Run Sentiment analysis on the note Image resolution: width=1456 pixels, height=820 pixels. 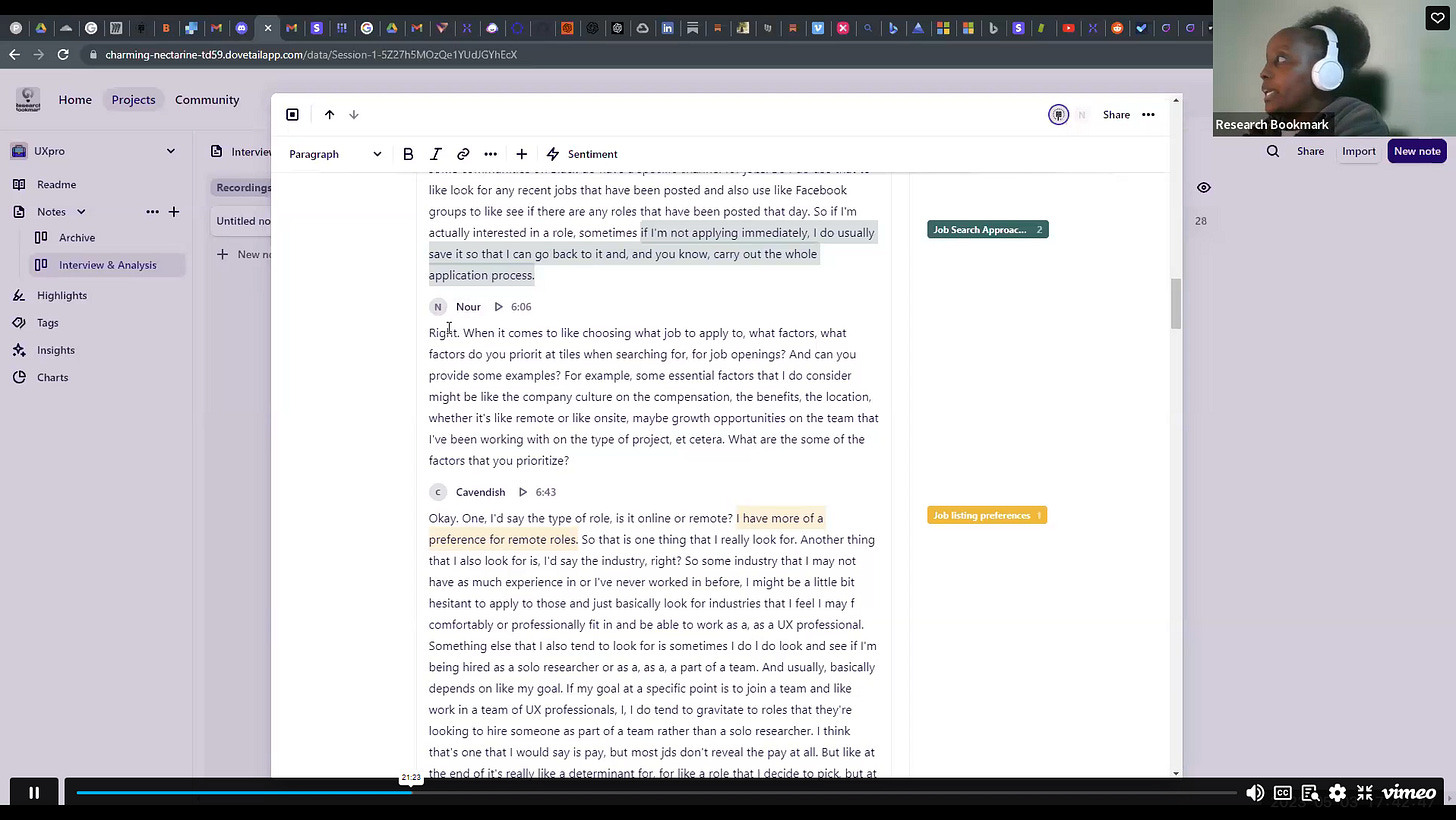point(582,154)
